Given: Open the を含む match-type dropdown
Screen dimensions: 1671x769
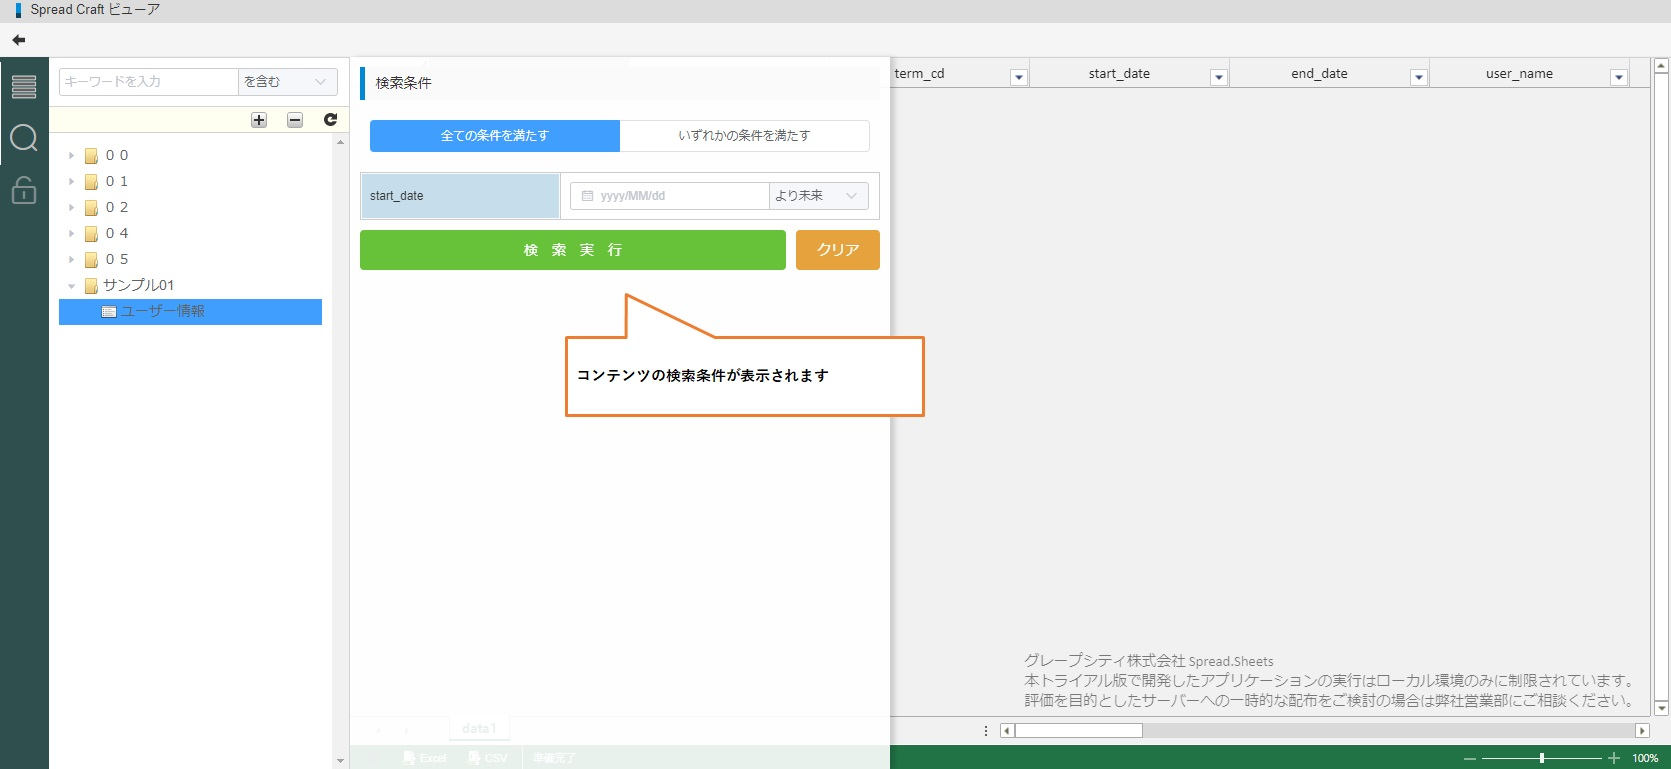Looking at the screenshot, I should (x=287, y=82).
